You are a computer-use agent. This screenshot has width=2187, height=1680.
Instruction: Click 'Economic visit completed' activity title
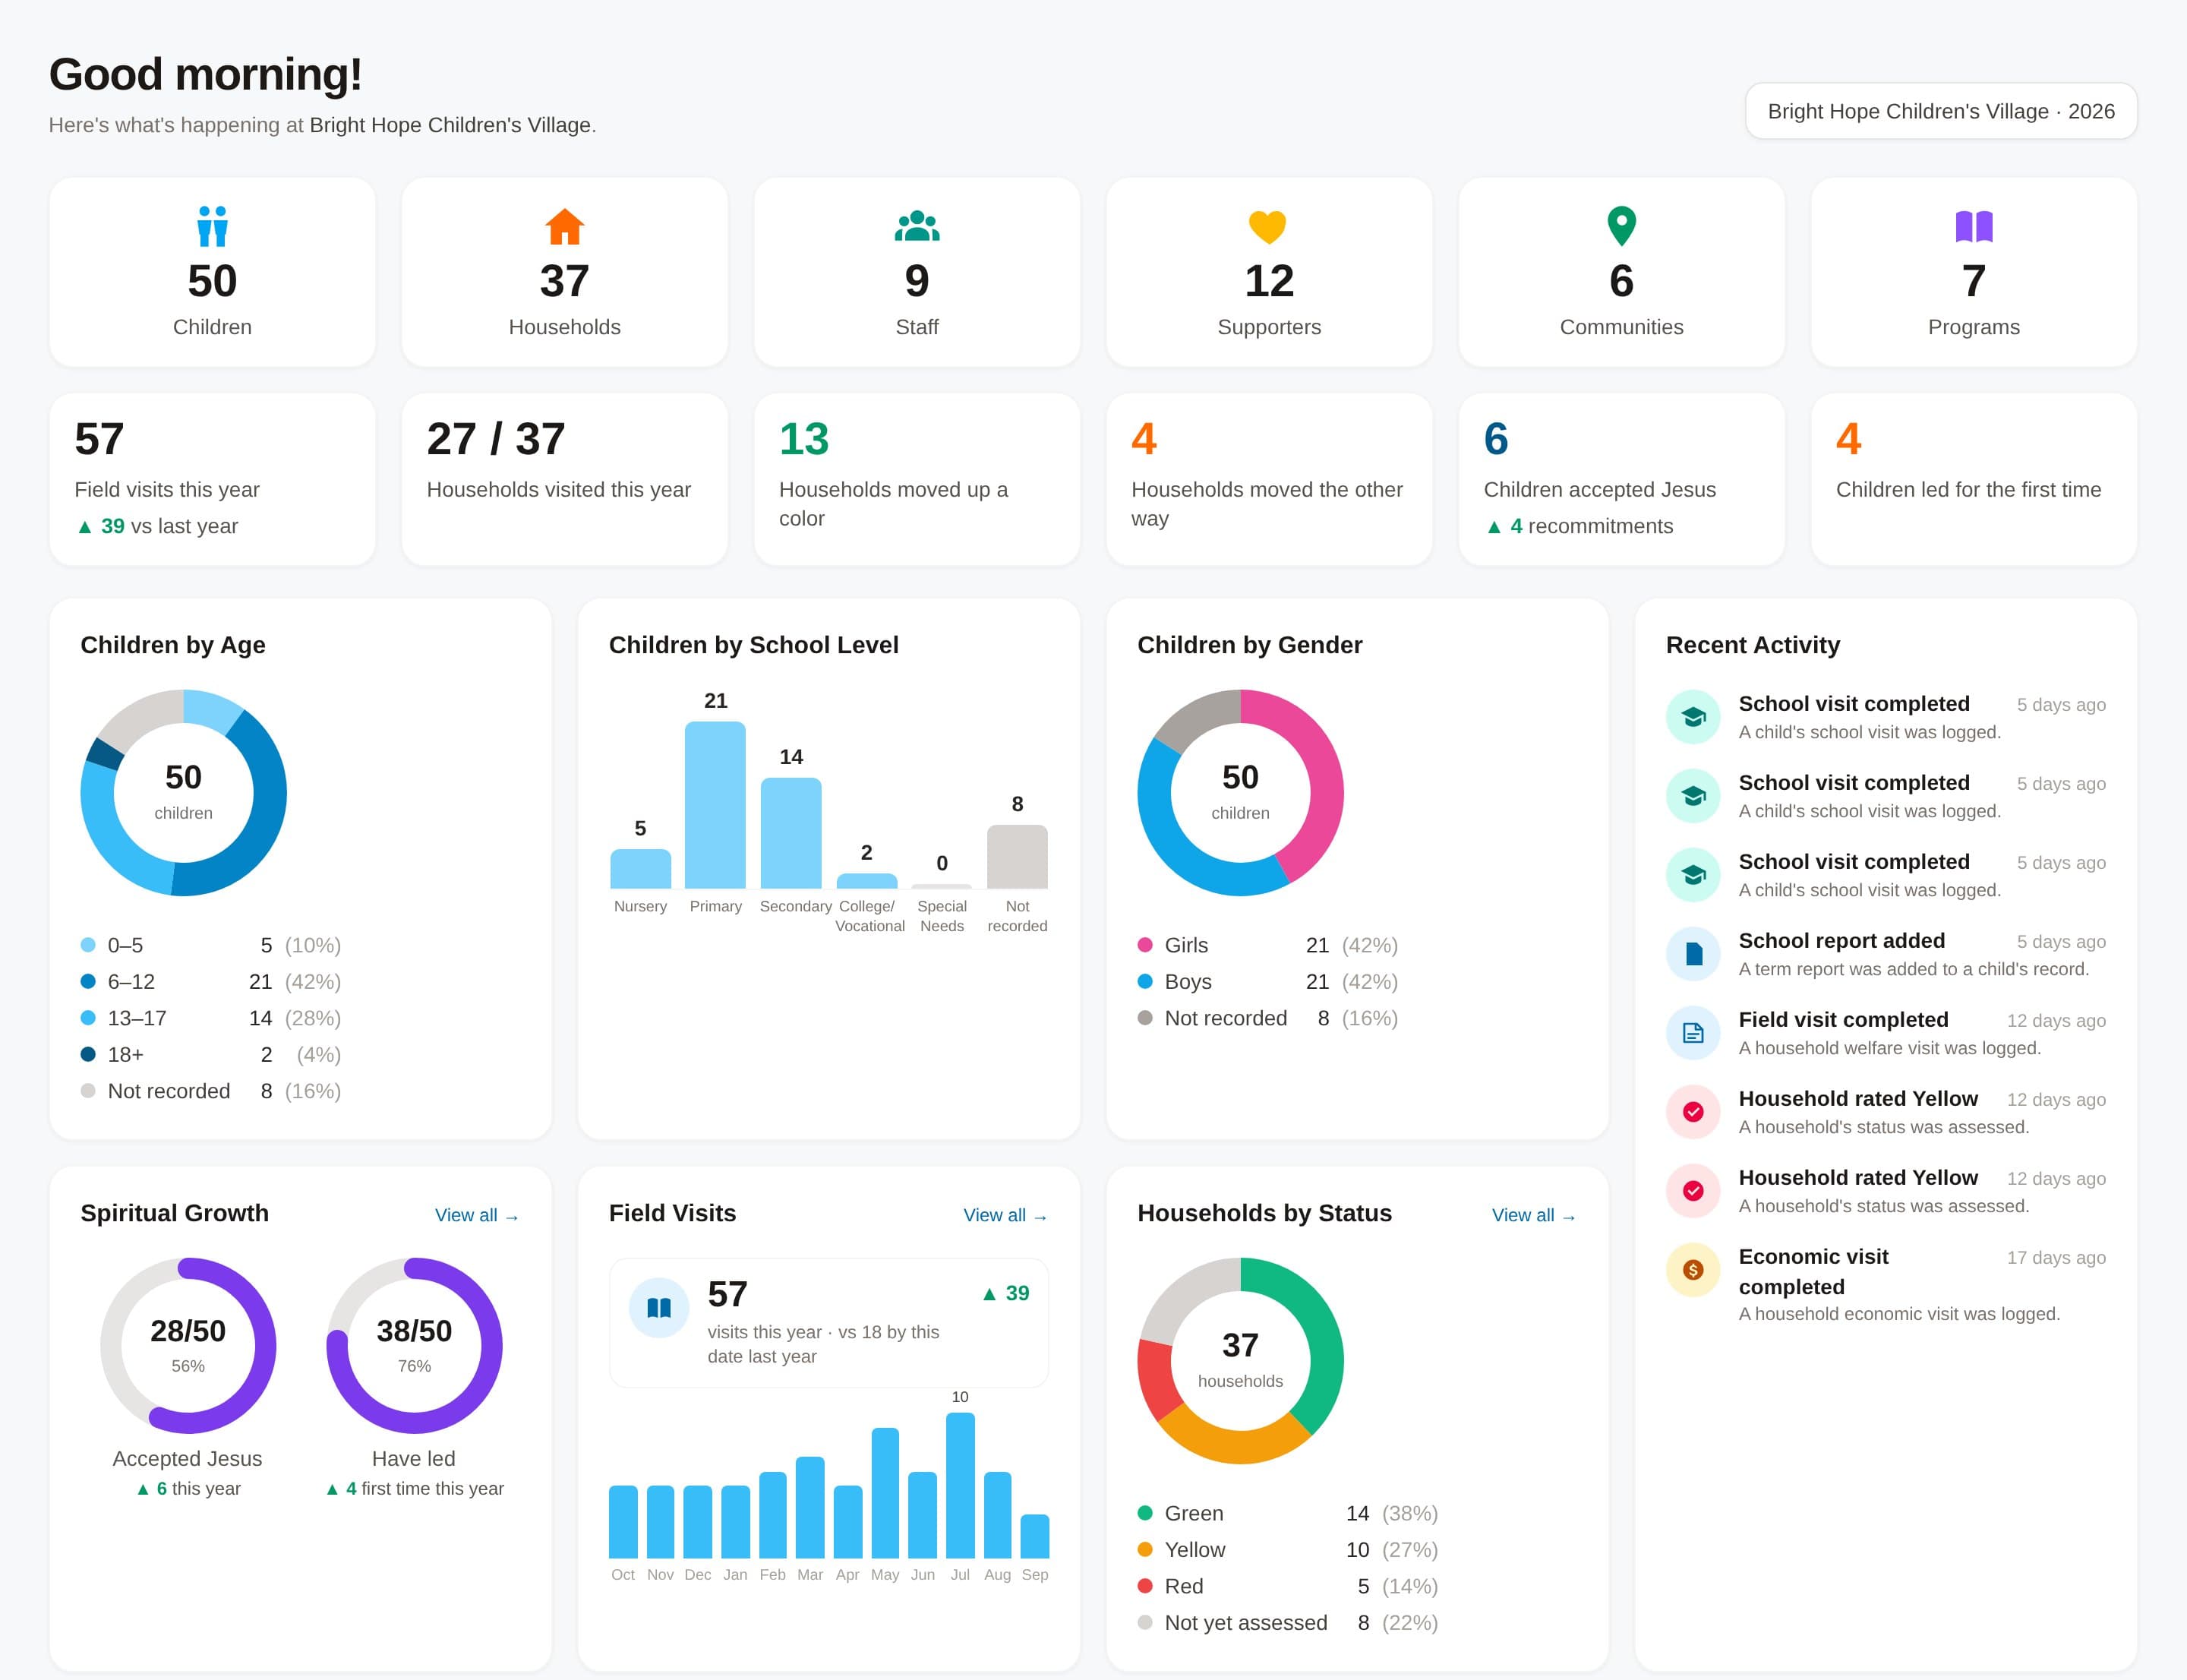pyautogui.click(x=1813, y=1272)
